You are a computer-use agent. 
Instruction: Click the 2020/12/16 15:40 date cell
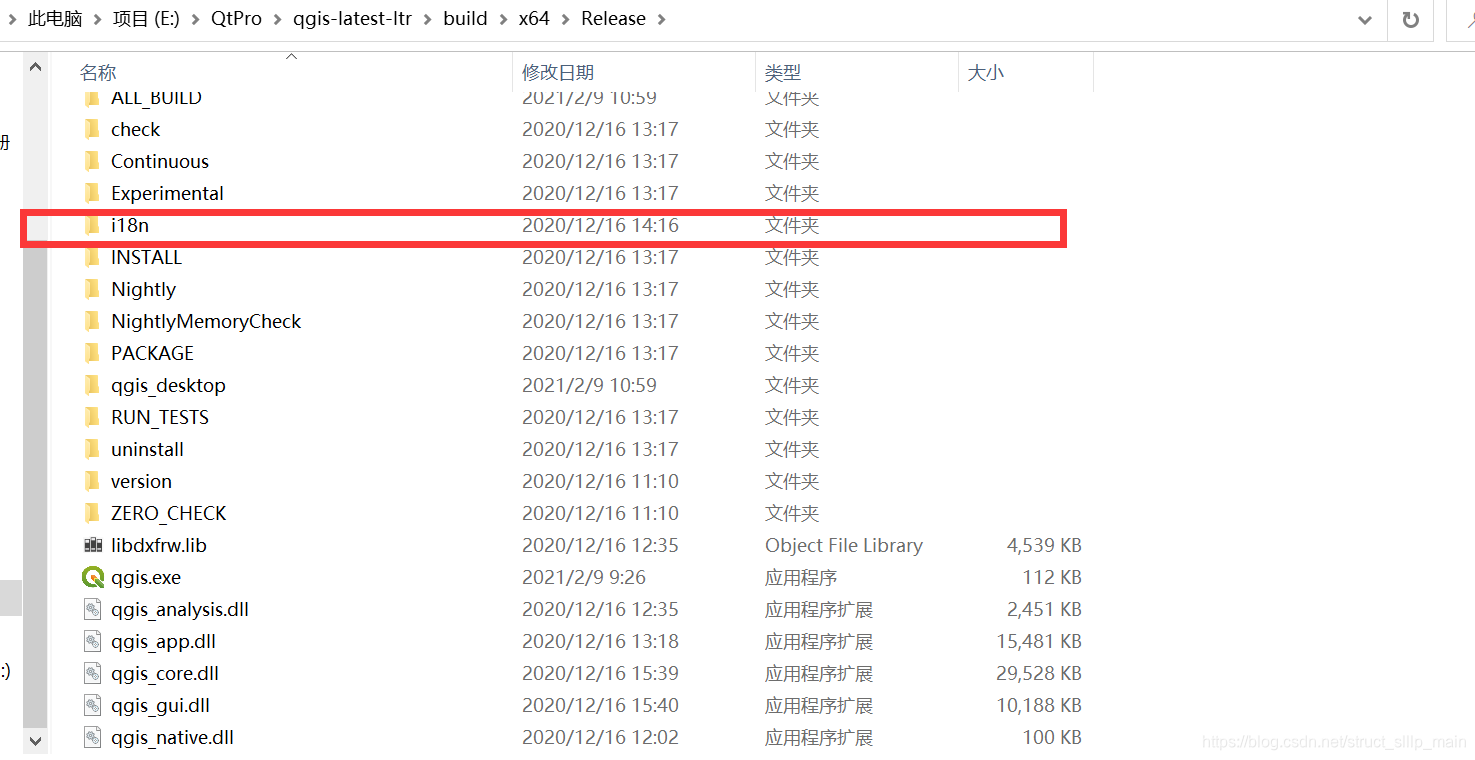(600, 705)
